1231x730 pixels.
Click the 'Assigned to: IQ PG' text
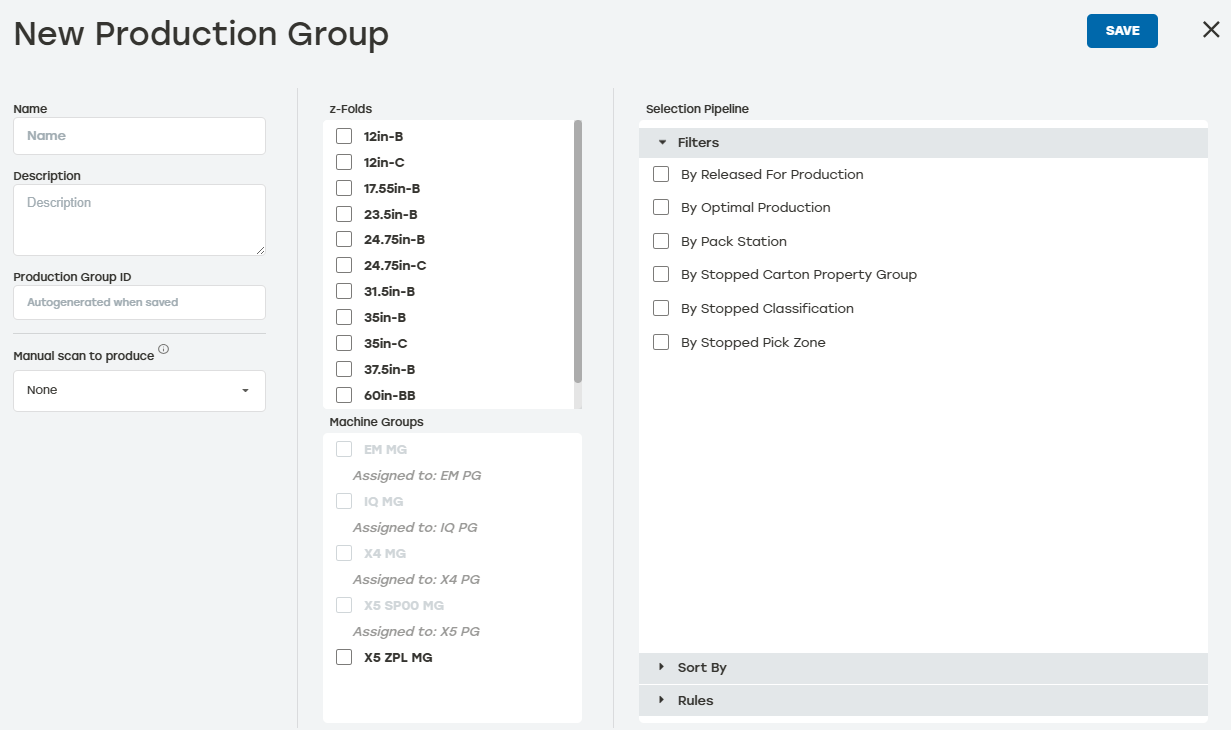click(415, 527)
